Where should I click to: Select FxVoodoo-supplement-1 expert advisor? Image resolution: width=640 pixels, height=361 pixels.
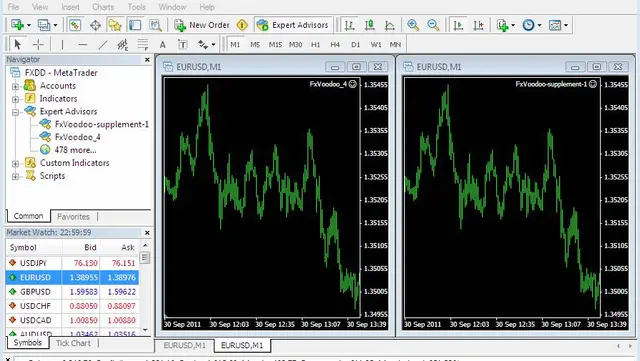pos(102,124)
